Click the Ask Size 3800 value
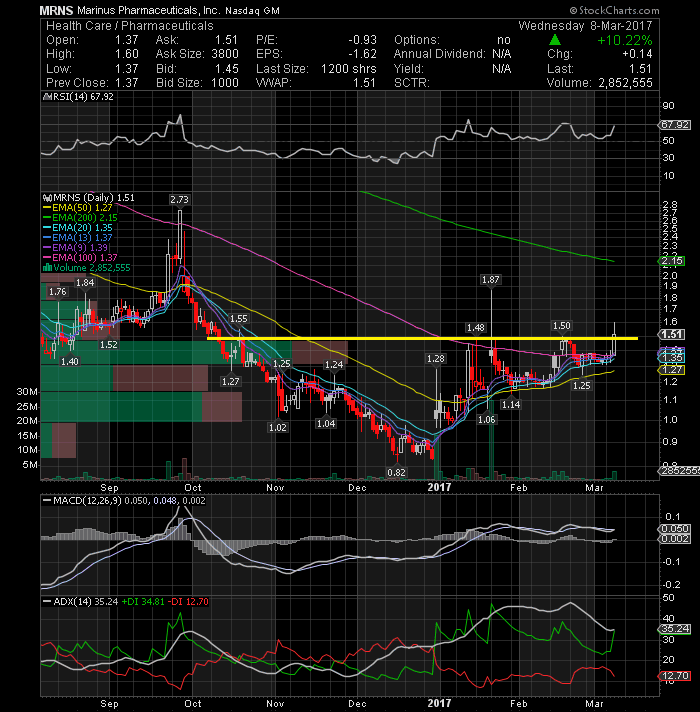 coord(225,54)
